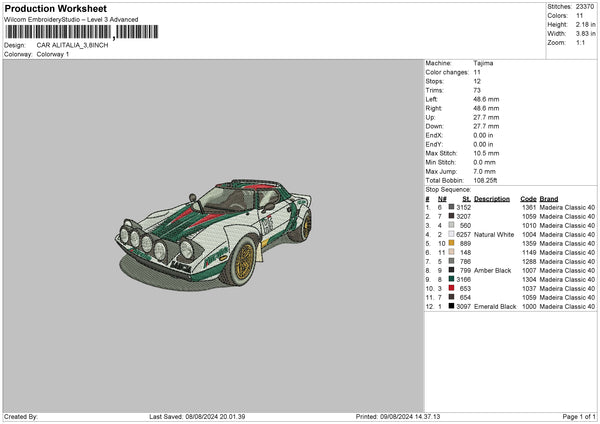Click the 'Production Worksheet' title
The image size is (600, 424).
pyautogui.click(x=56, y=8)
